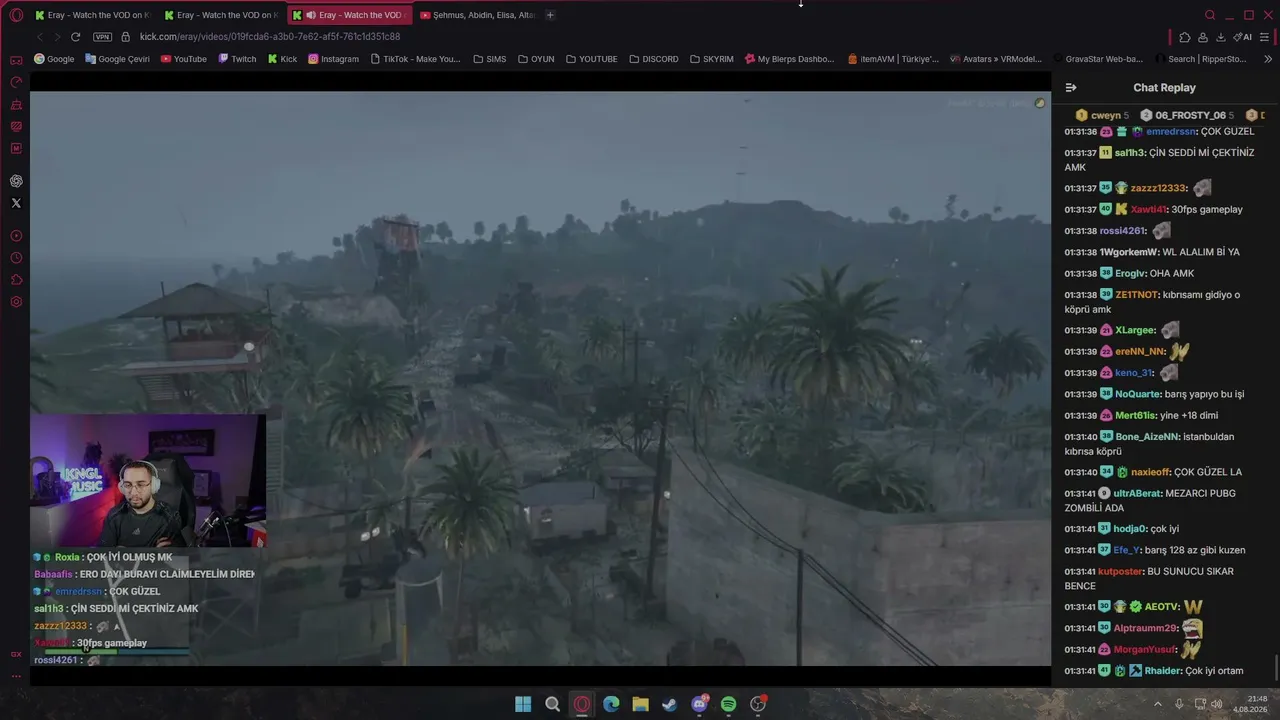Open the Windows Start menu
The image size is (1280, 720).
(523, 704)
